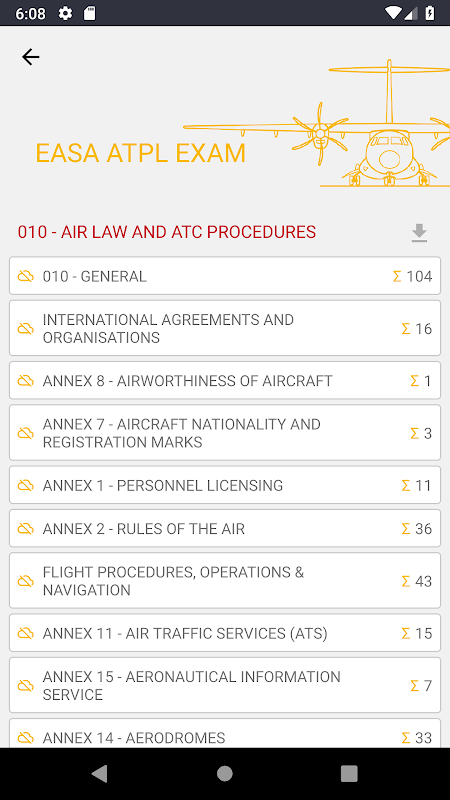Tap the EASA ATPL EXAM title

[x=140, y=153]
